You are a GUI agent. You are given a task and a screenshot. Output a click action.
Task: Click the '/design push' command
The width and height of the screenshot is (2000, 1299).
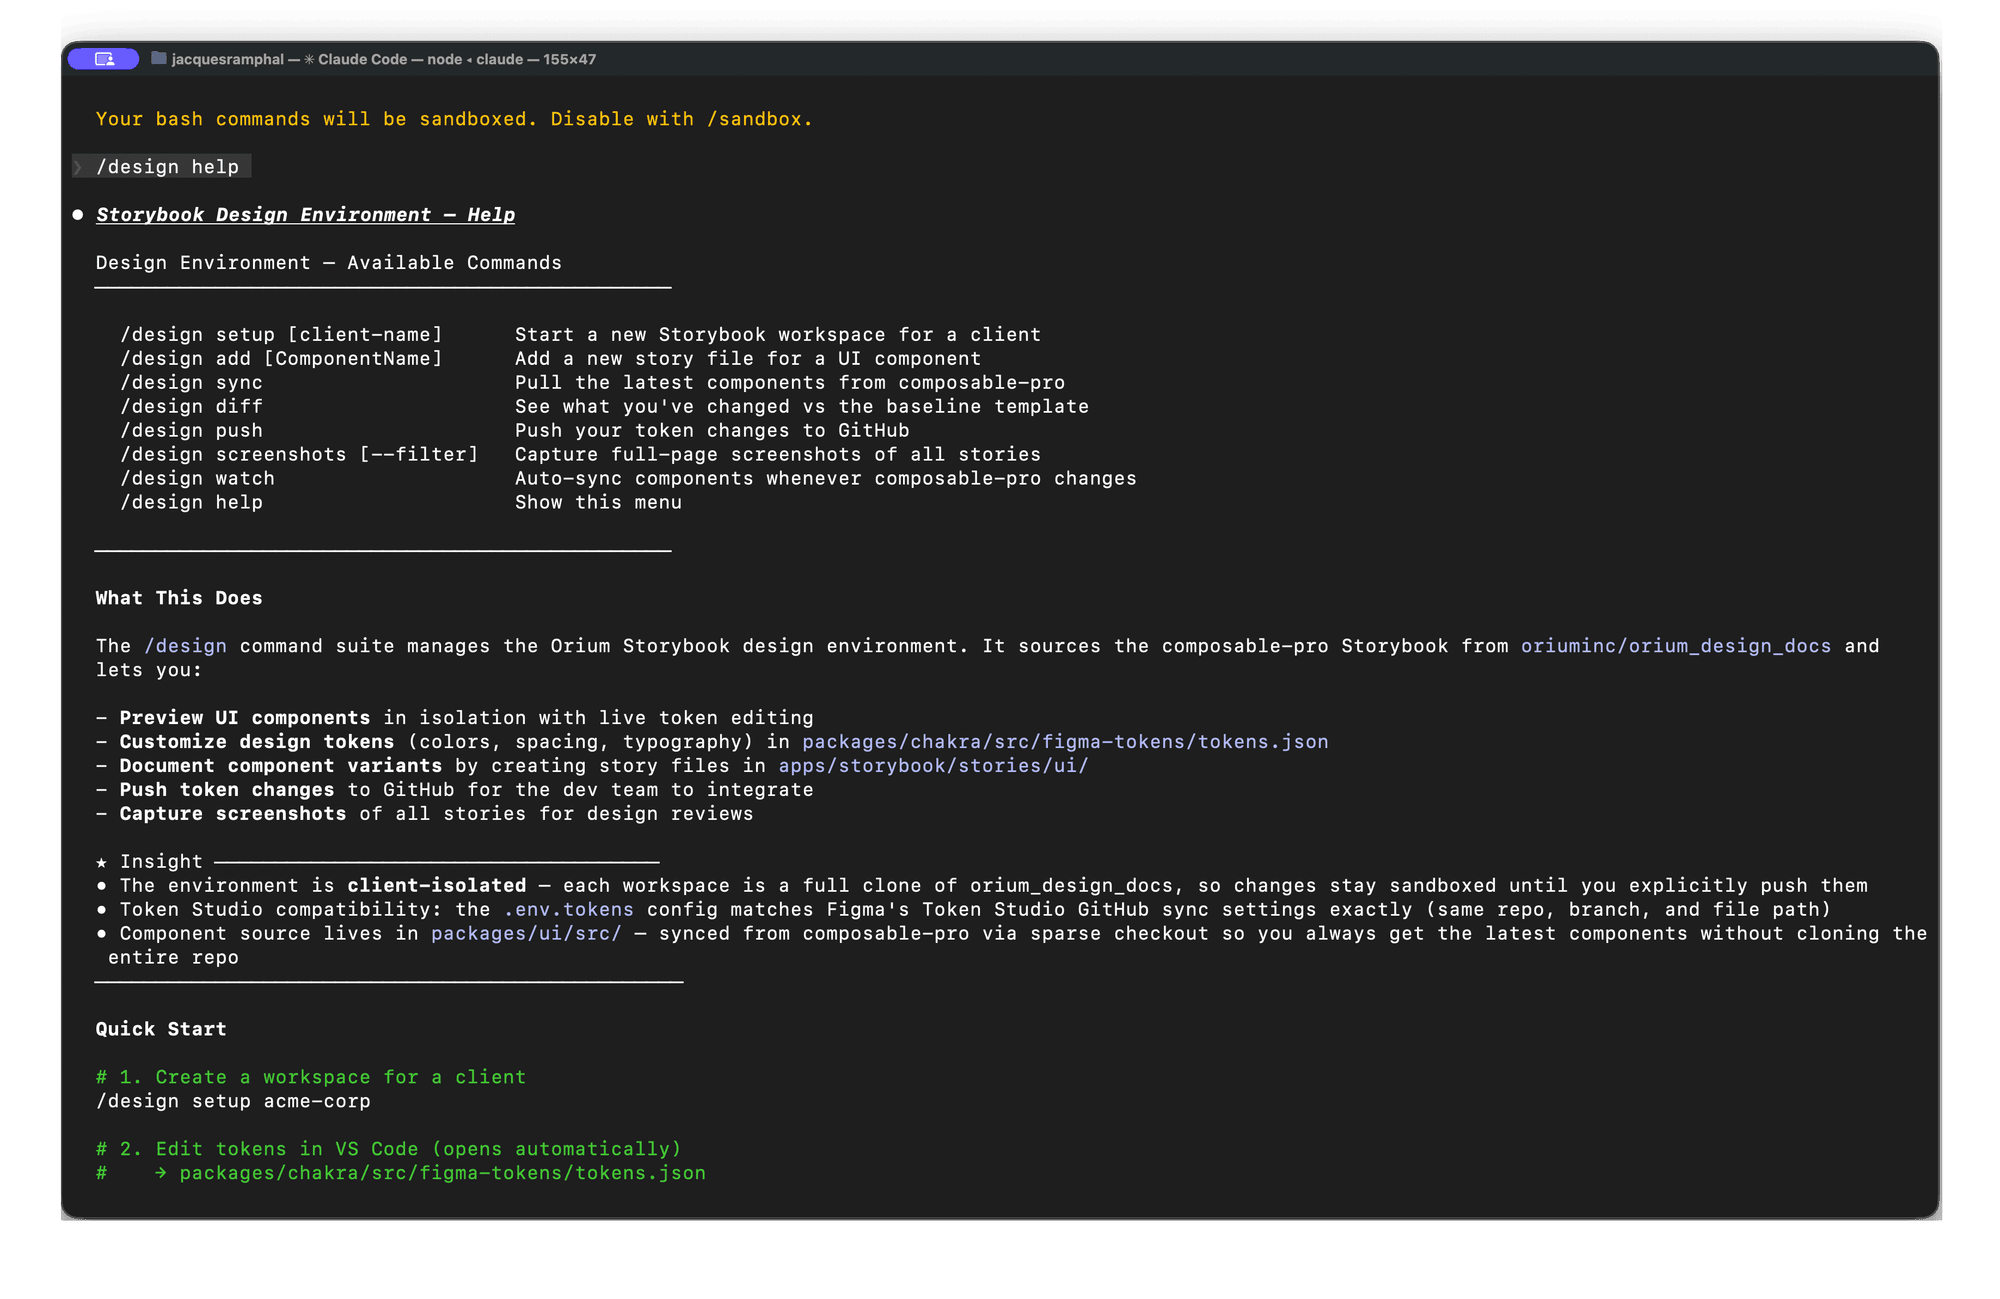click(191, 431)
